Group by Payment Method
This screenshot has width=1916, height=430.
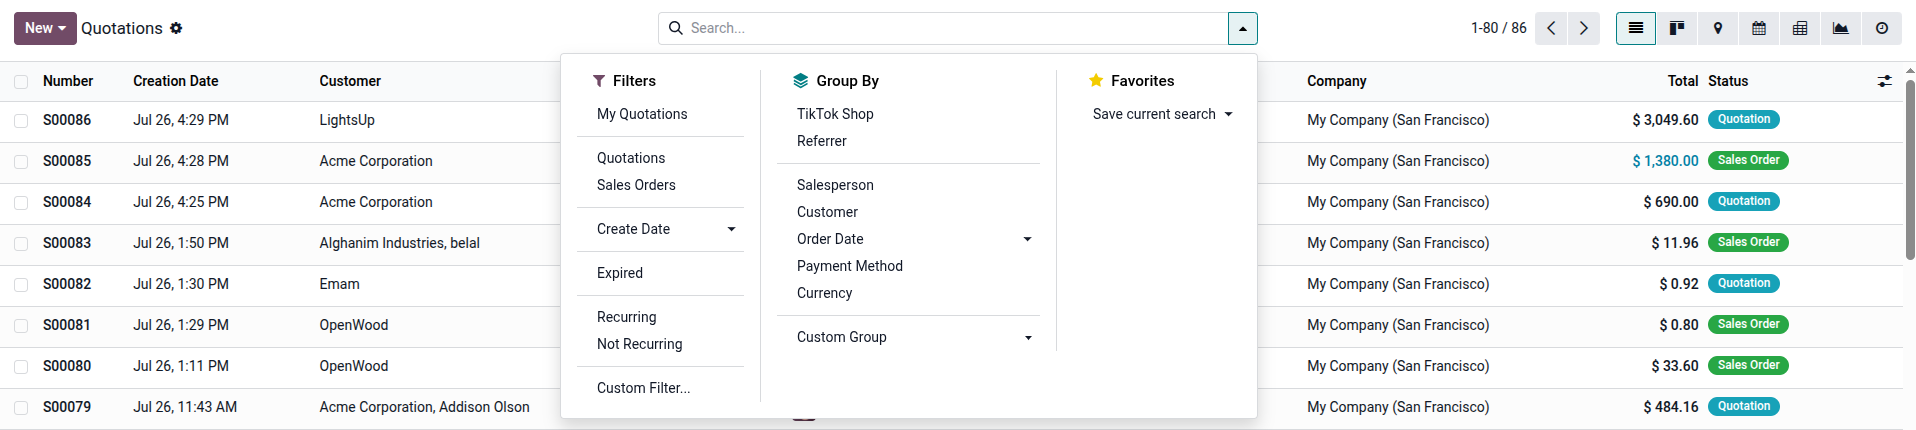point(850,266)
